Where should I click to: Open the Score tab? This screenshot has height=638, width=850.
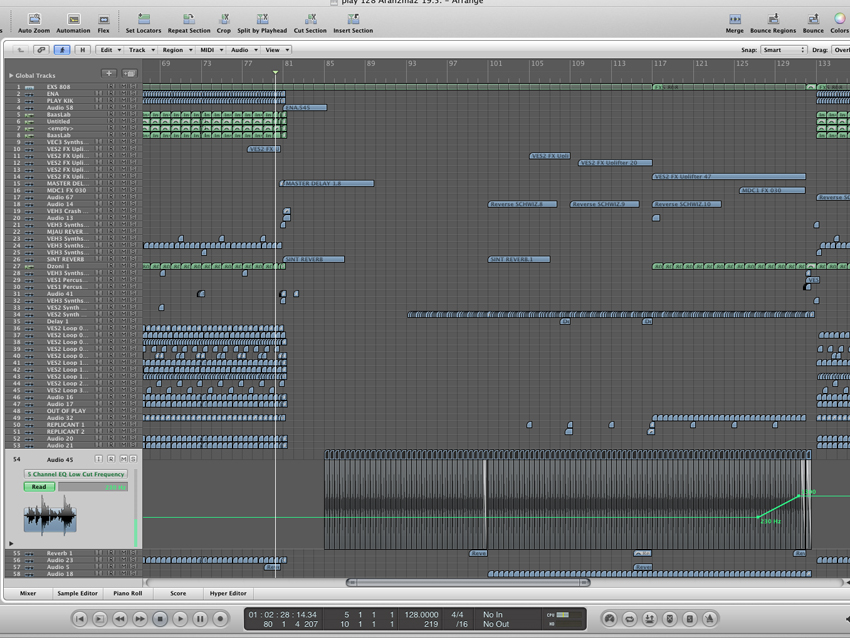pyautogui.click(x=178, y=594)
